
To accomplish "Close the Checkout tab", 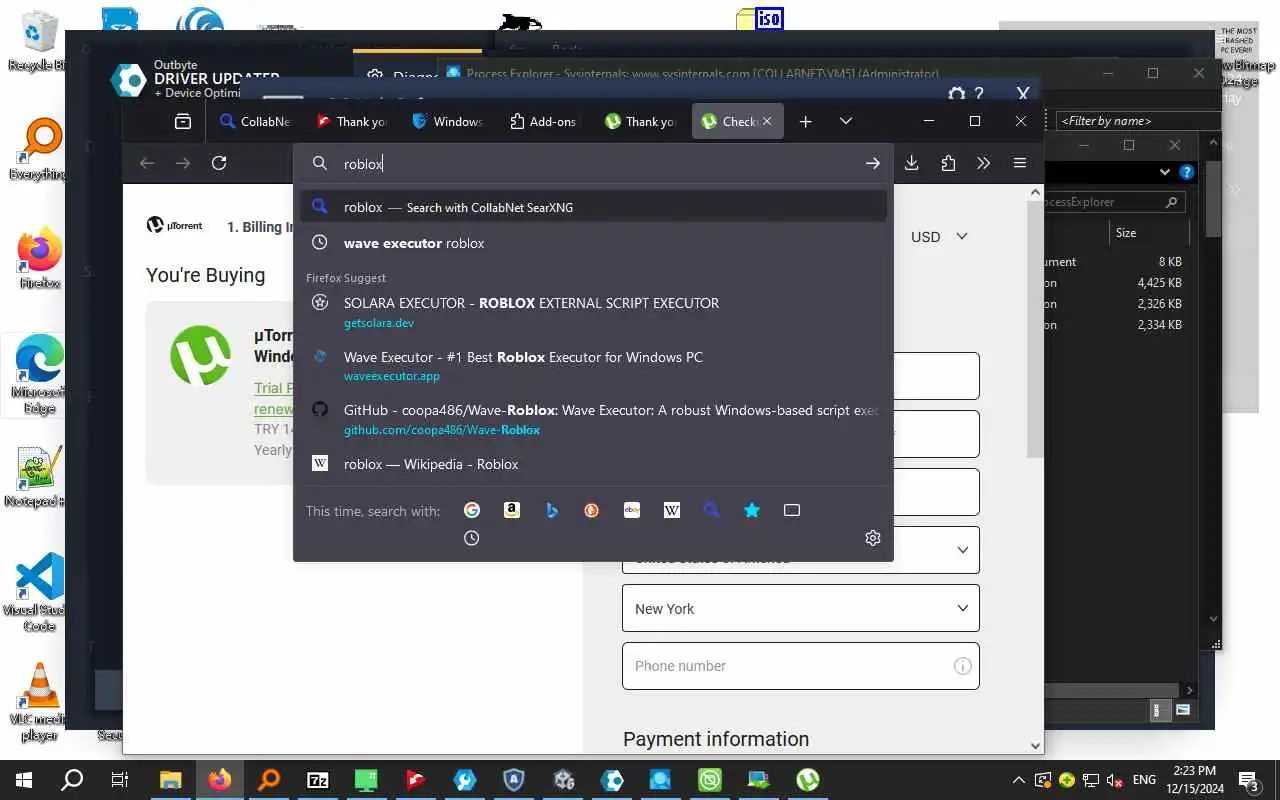I will pos(767,121).
